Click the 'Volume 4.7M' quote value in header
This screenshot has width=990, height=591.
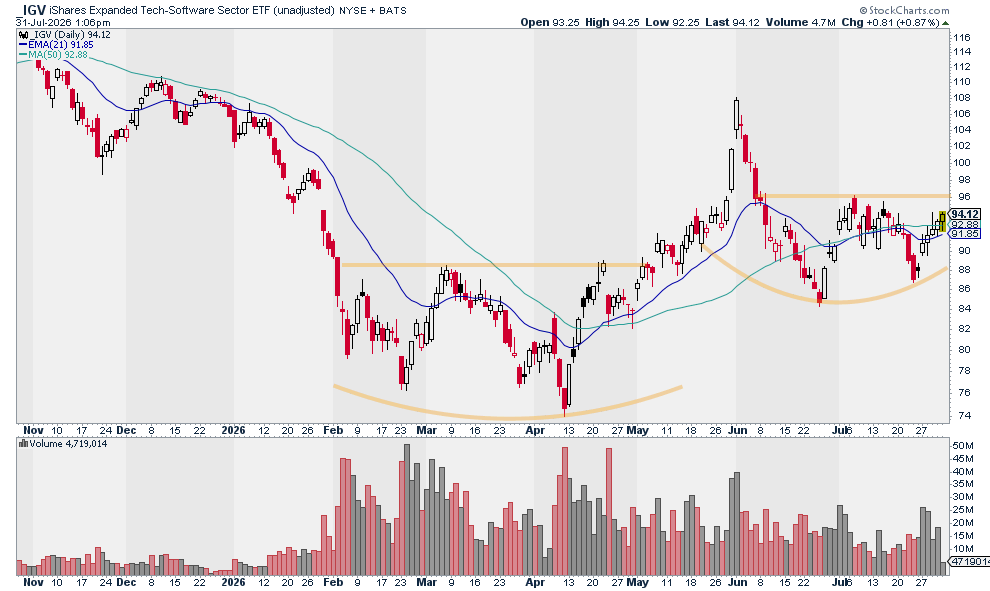pyautogui.click(x=801, y=22)
